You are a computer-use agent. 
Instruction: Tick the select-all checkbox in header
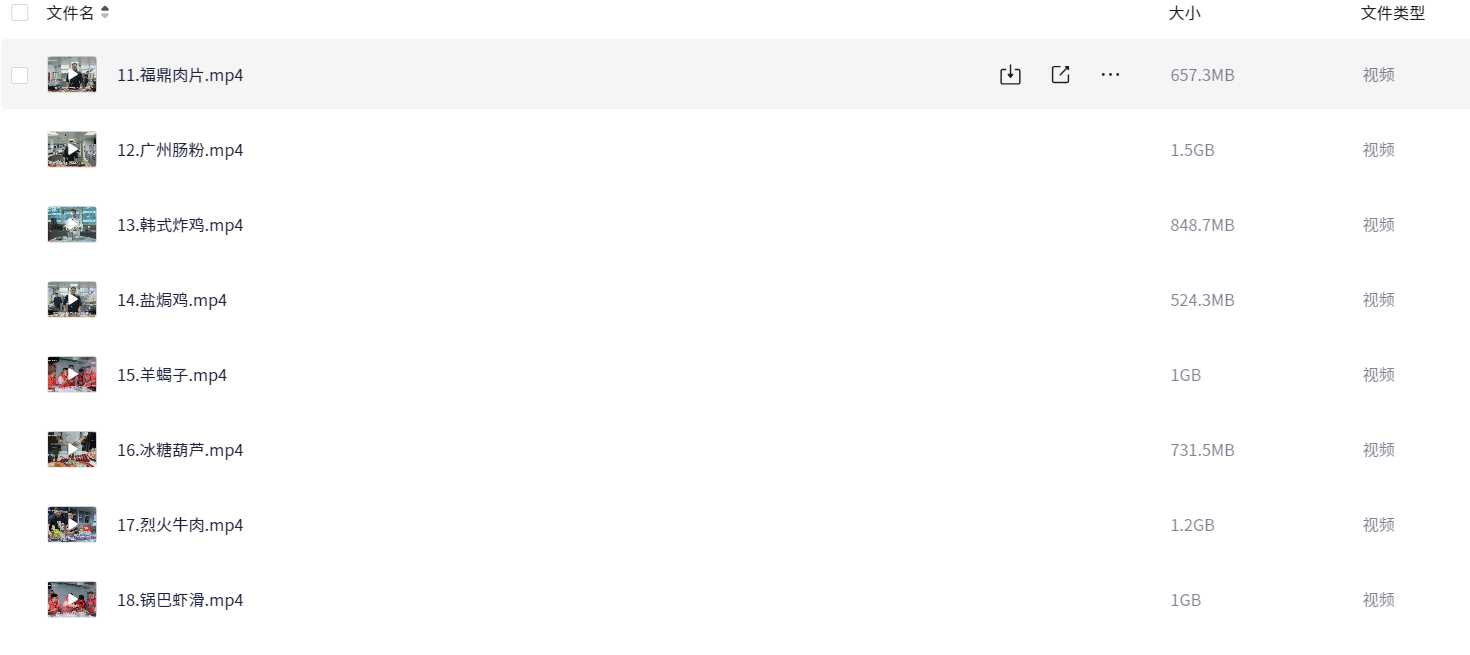point(20,13)
